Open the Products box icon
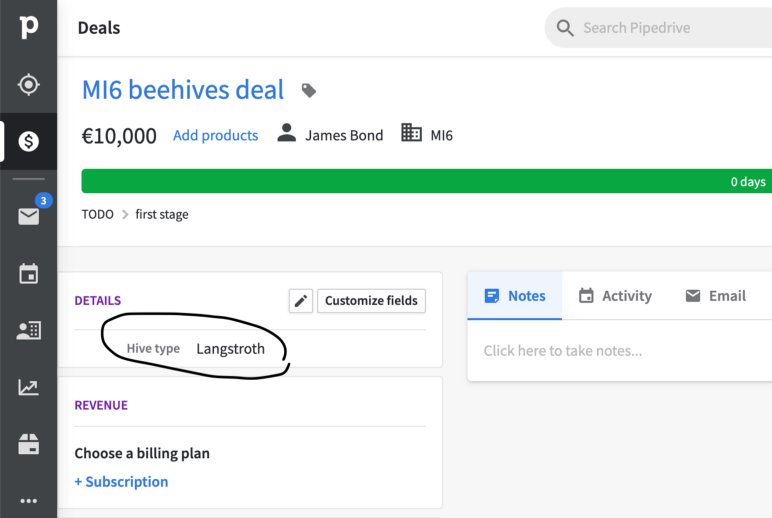Screen dimensions: 772x518 [28, 445]
